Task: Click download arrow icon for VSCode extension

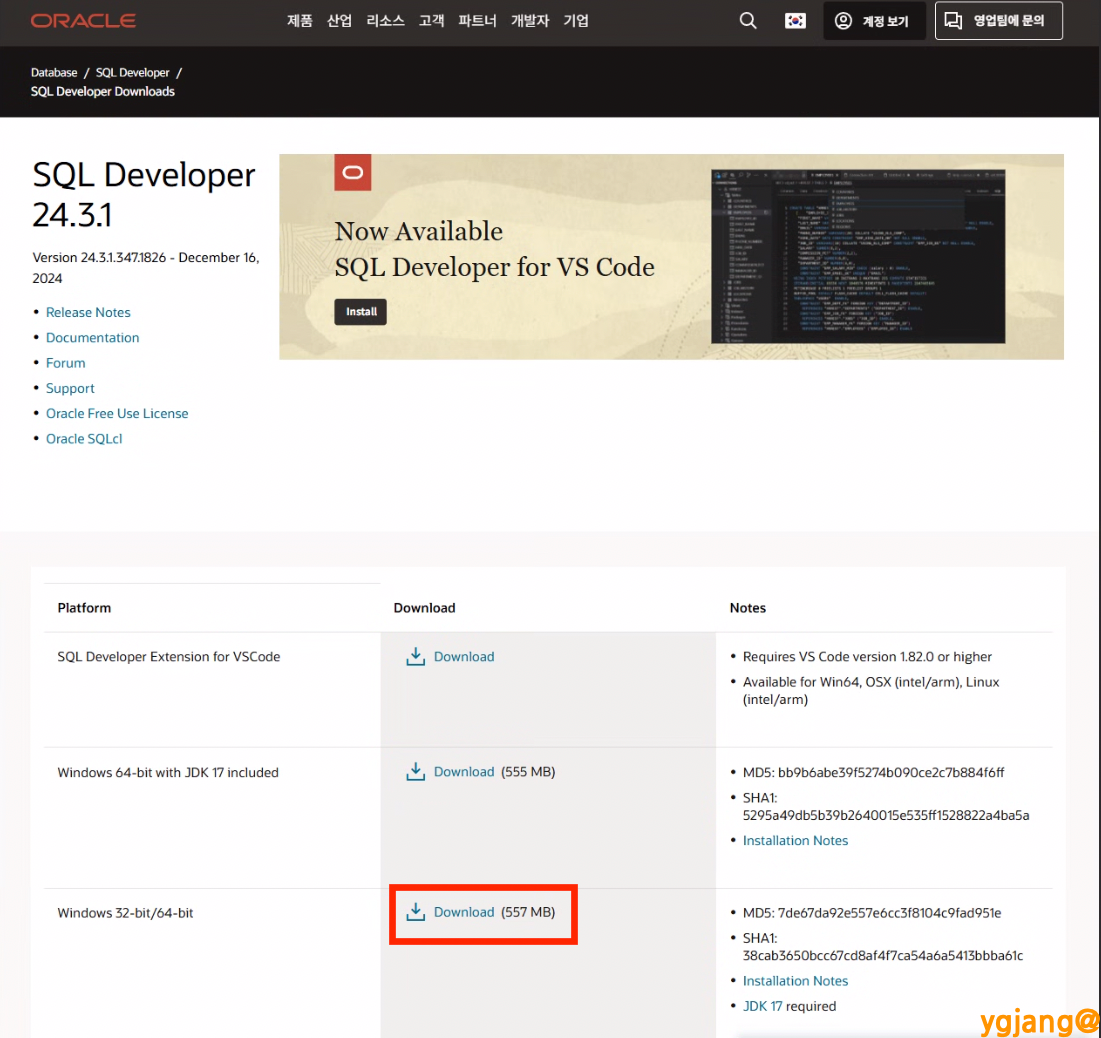Action: [416, 657]
